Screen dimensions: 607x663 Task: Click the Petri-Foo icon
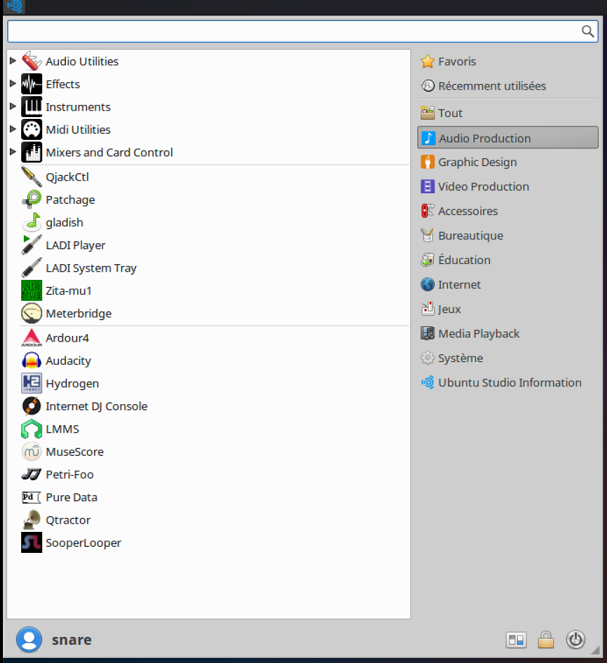[31, 474]
